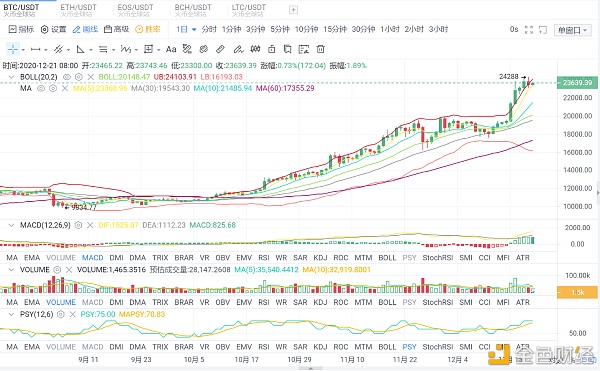Select the BTC/USDT tab

(21, 10)
